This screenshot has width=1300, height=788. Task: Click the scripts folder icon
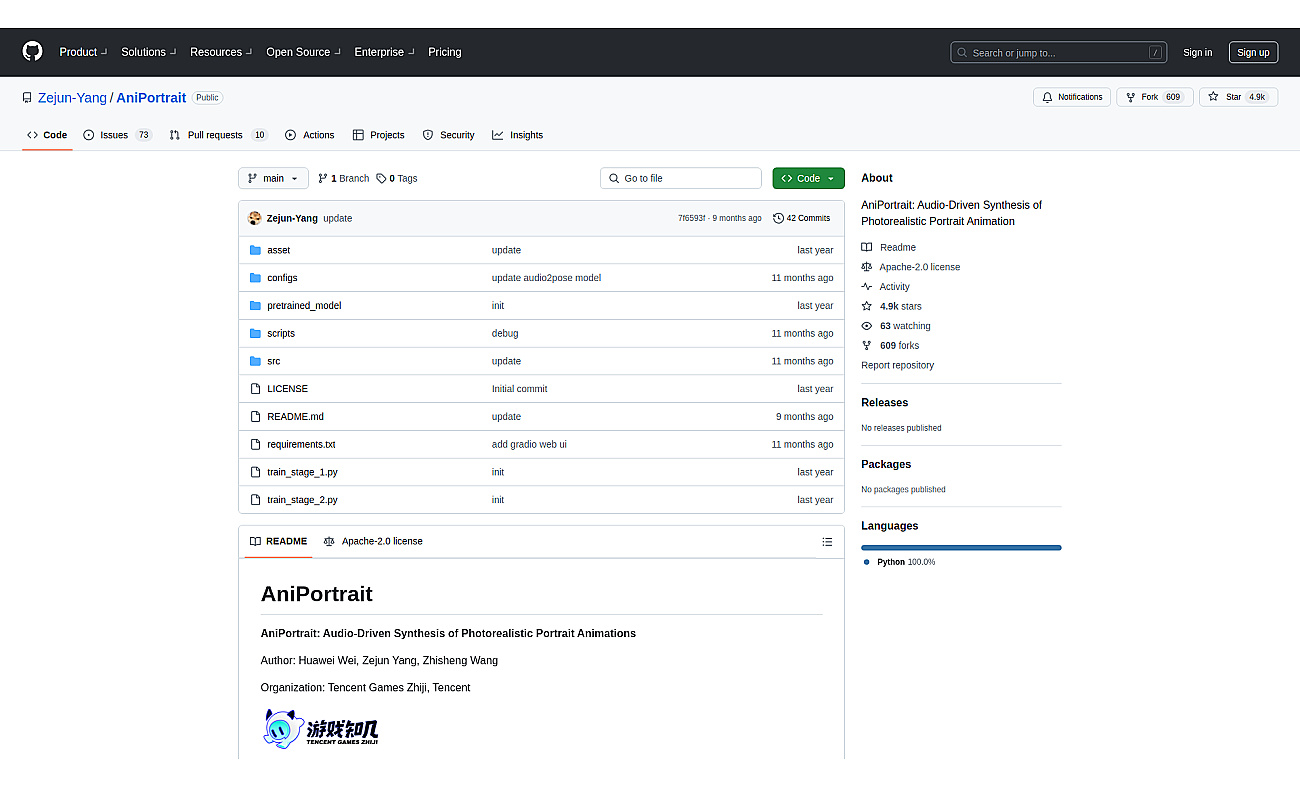pyautogui.click(x=255, y=333)
